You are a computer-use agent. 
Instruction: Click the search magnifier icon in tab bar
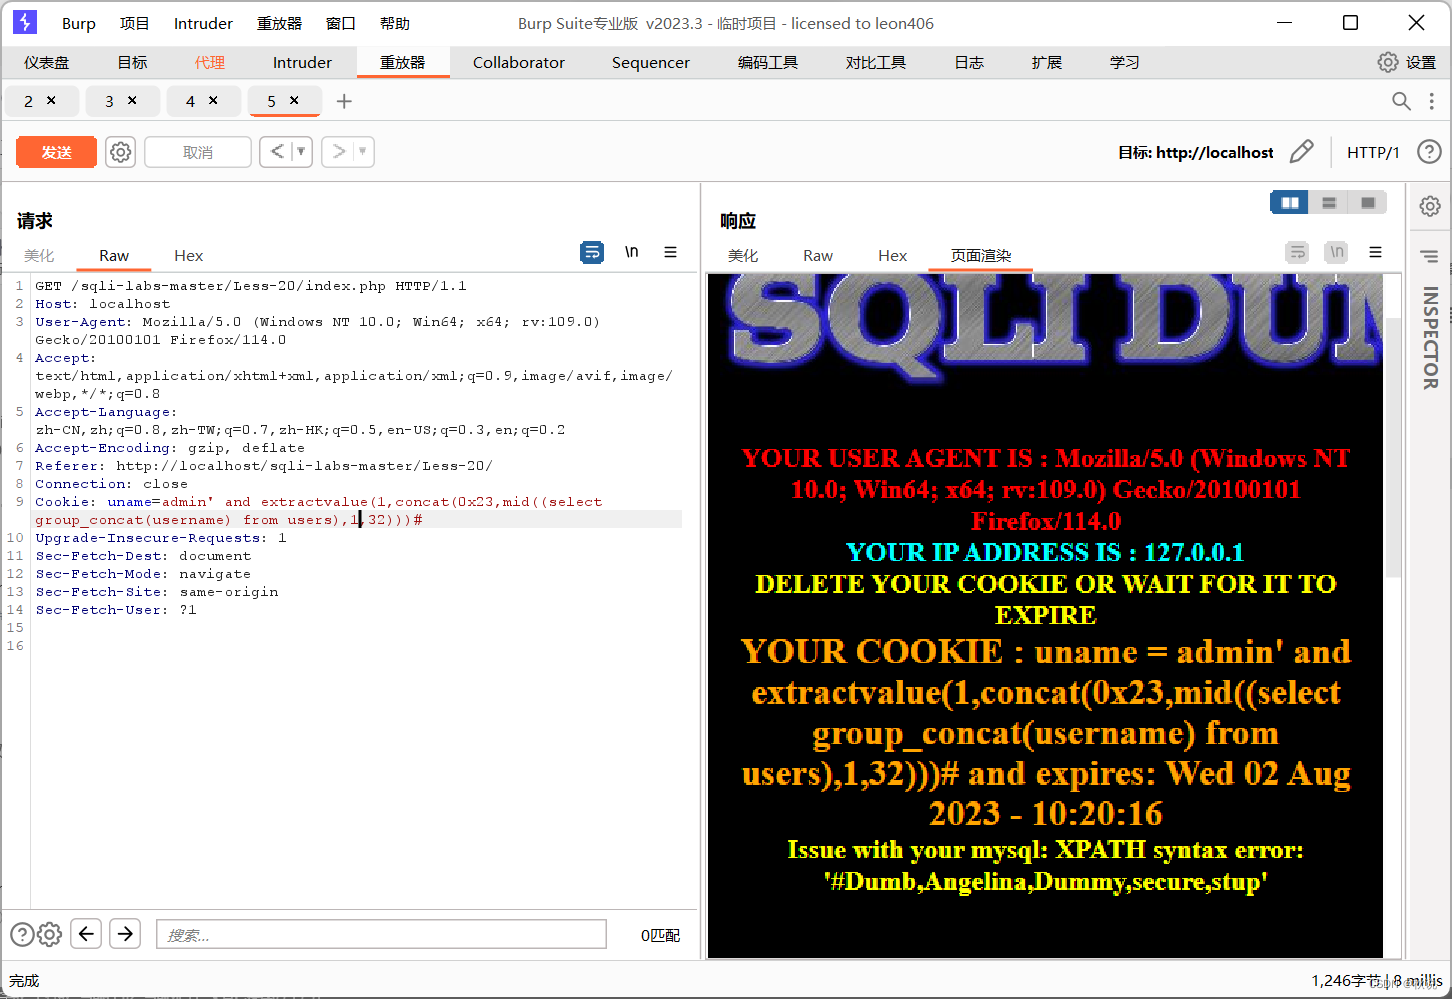tap(1401, 101)
